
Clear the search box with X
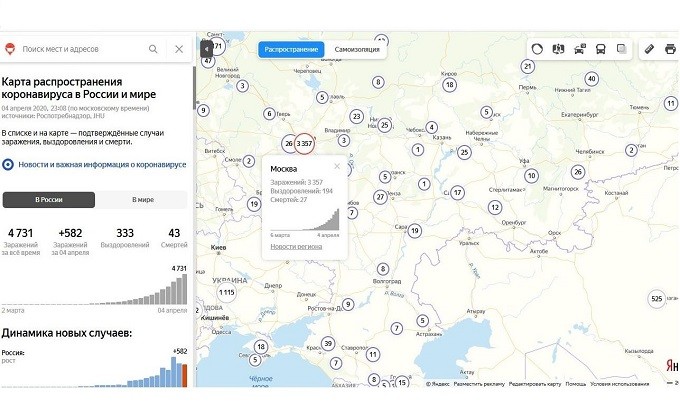179,49
